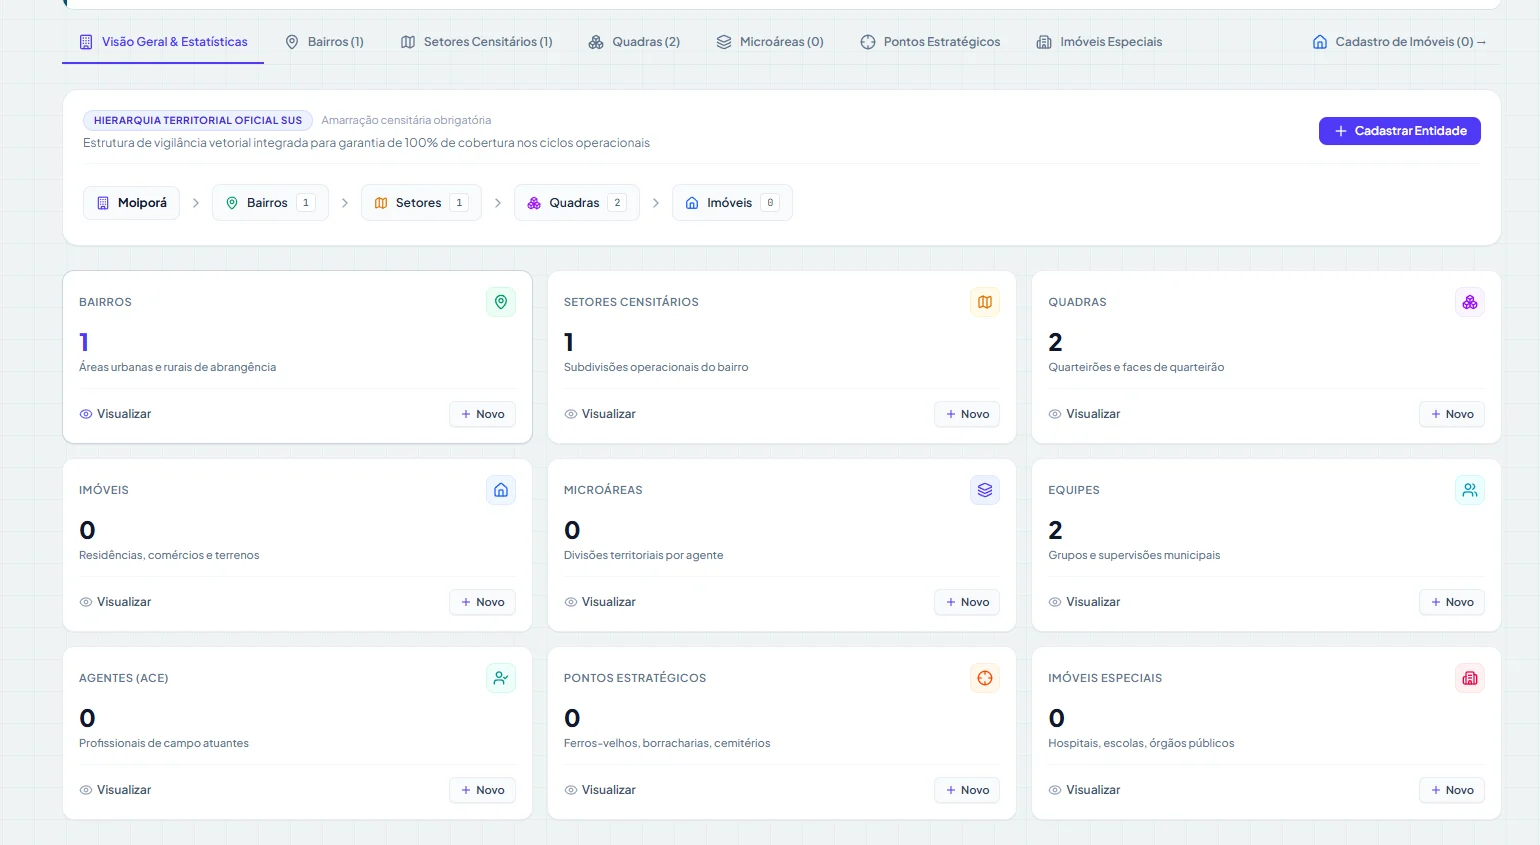Open Visualizar on the Bairros card
The image size is (1540, 845).
click(115, 414)
